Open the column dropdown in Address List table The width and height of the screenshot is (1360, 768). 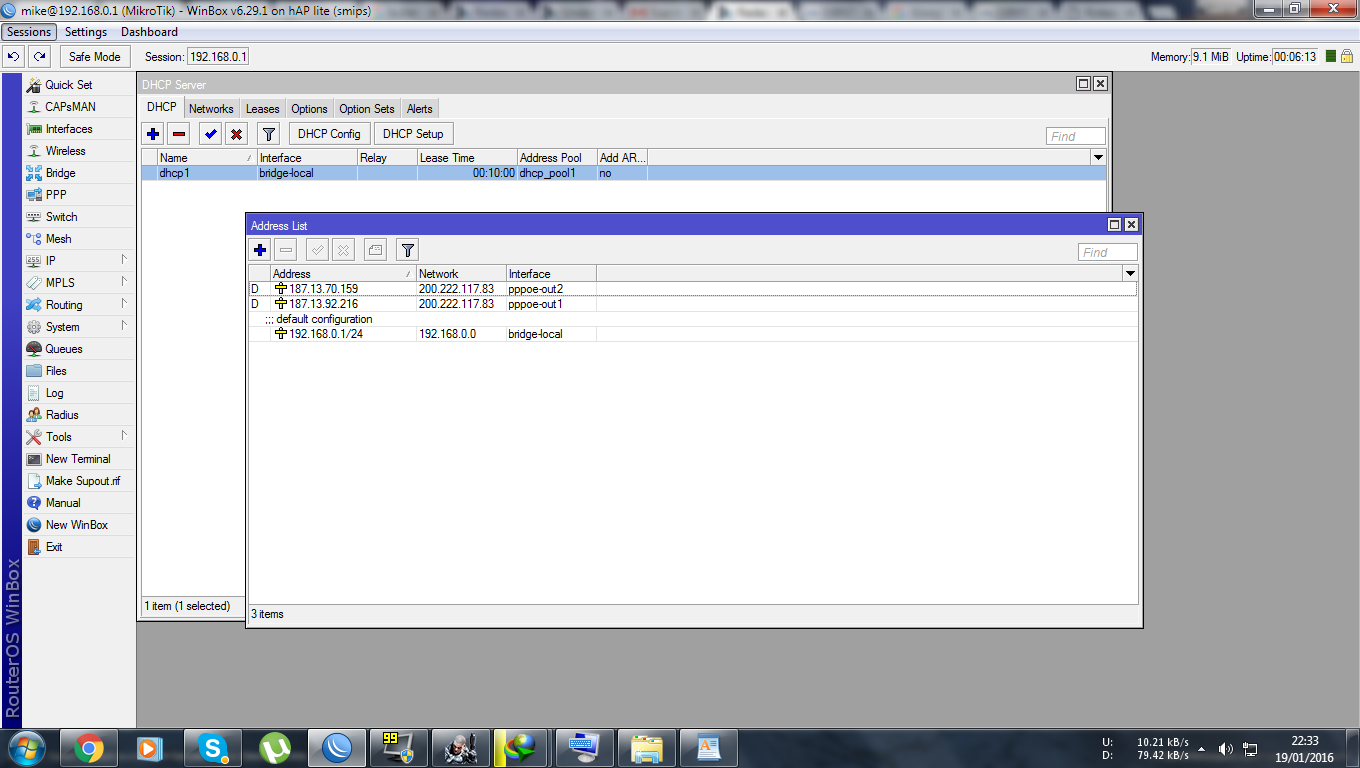tap(1130, 274)
